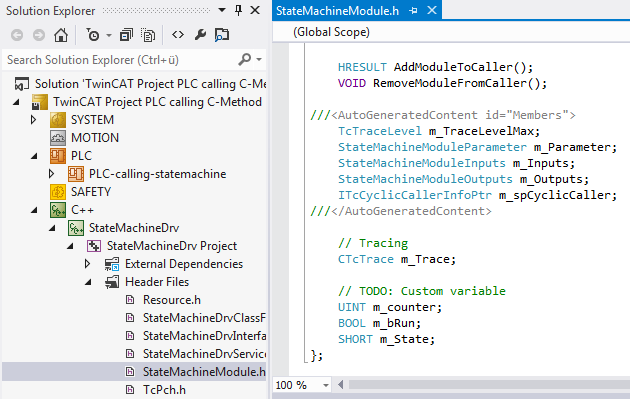Open the Pending Changes Filter dropdown arrow
630x399 pixels.
109,36
